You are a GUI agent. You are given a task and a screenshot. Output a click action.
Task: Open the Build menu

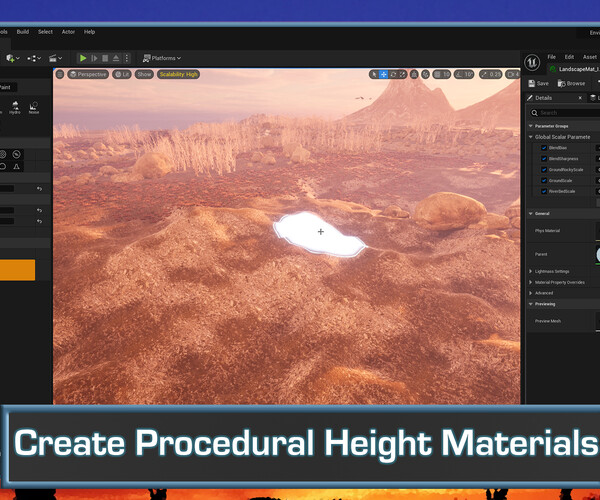(x=23, y=32)
